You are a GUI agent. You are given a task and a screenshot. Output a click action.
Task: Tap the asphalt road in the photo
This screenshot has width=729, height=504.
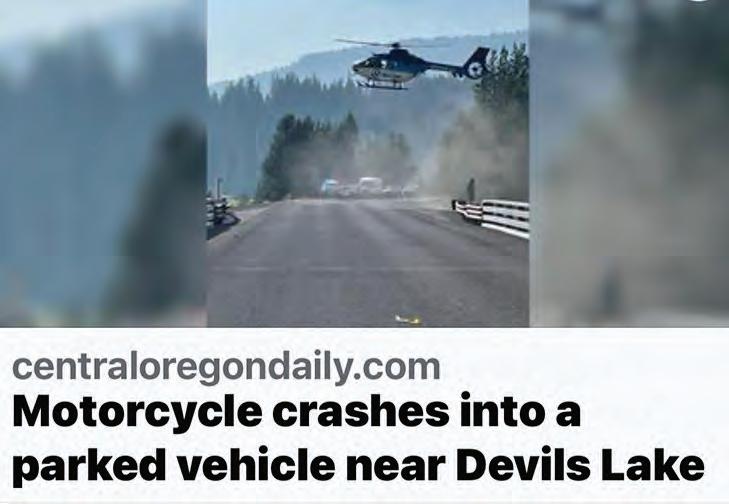click(367, 263)
